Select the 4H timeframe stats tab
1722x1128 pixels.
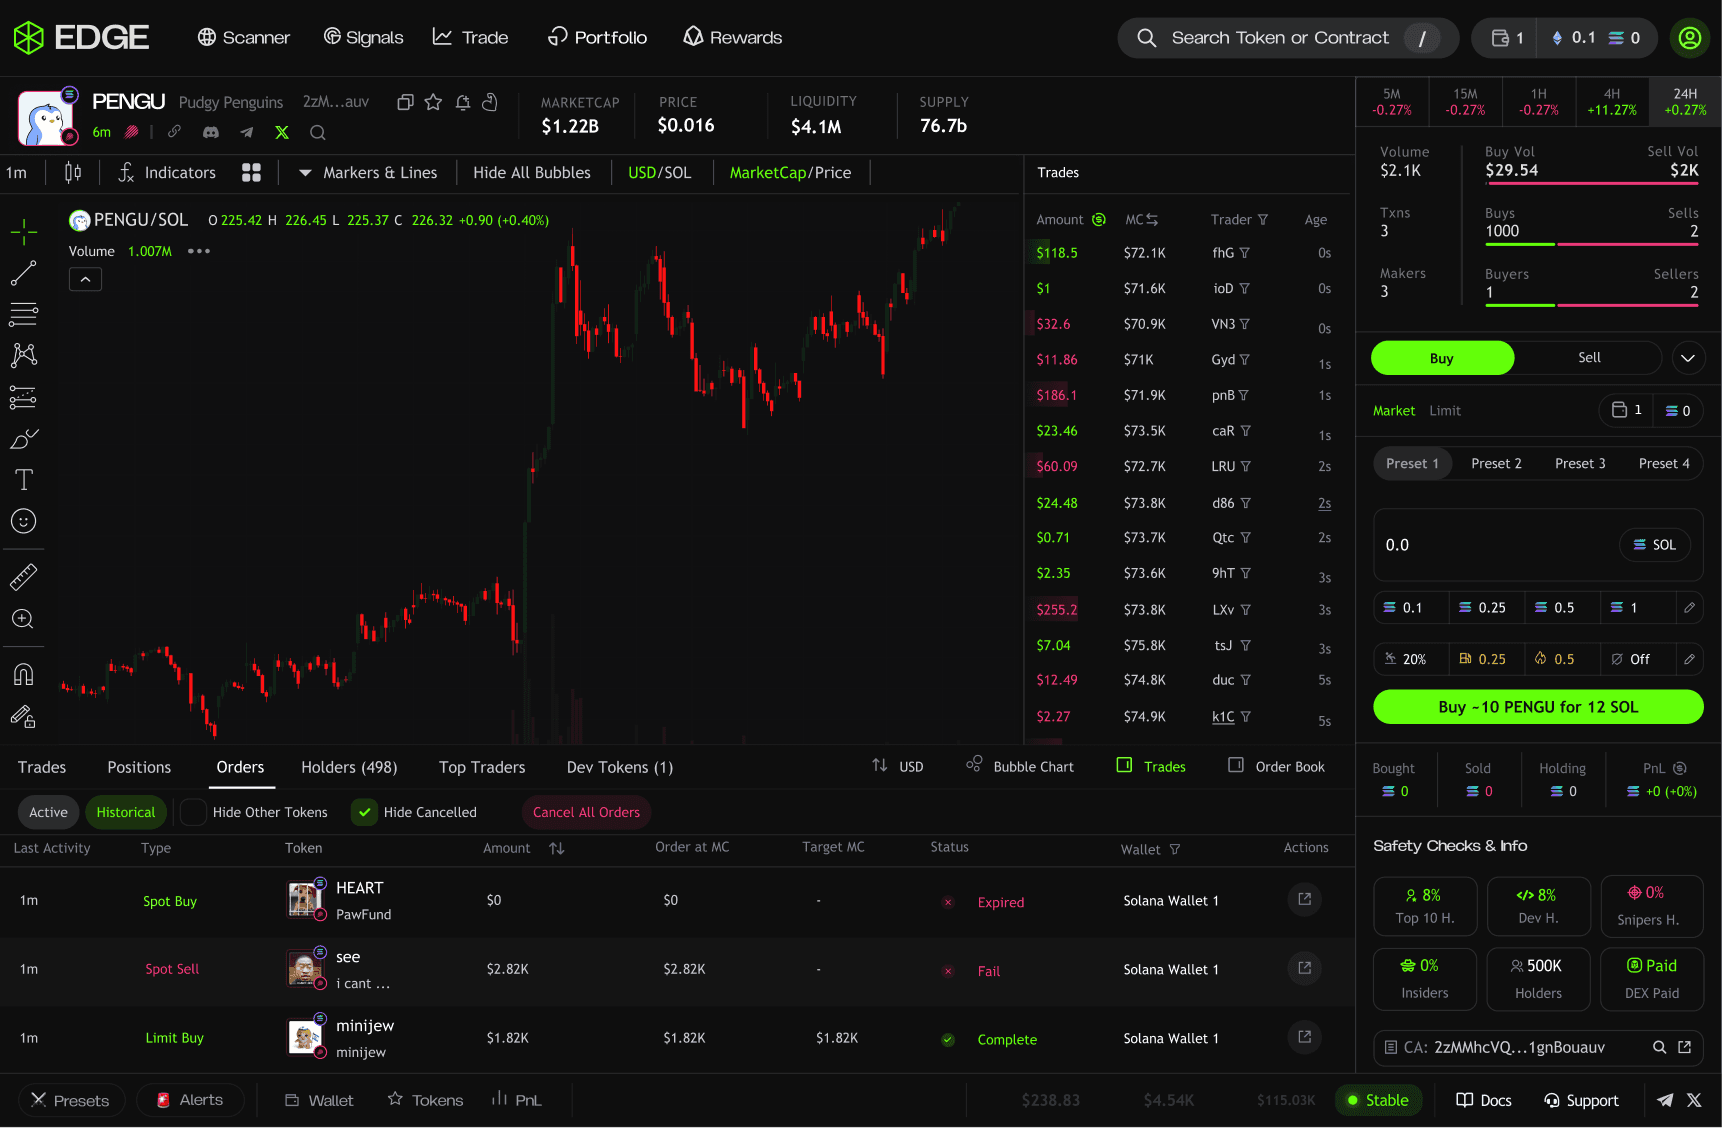pyautogui.click(x=1611, y=101)
